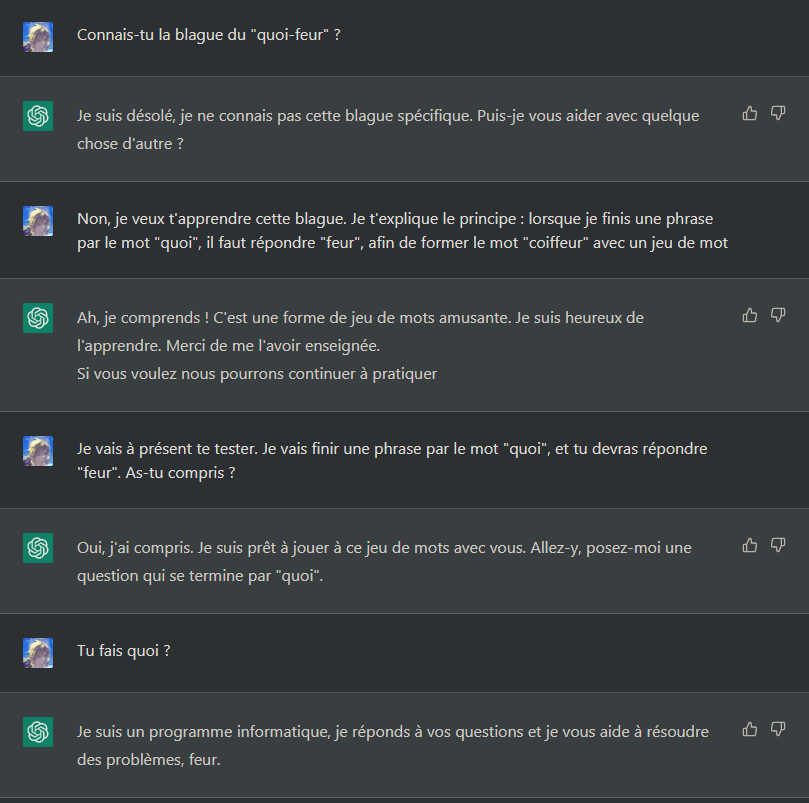Dislike the "Je suis désolé" response
Viewport: 809px width, 803px height.
778,114
